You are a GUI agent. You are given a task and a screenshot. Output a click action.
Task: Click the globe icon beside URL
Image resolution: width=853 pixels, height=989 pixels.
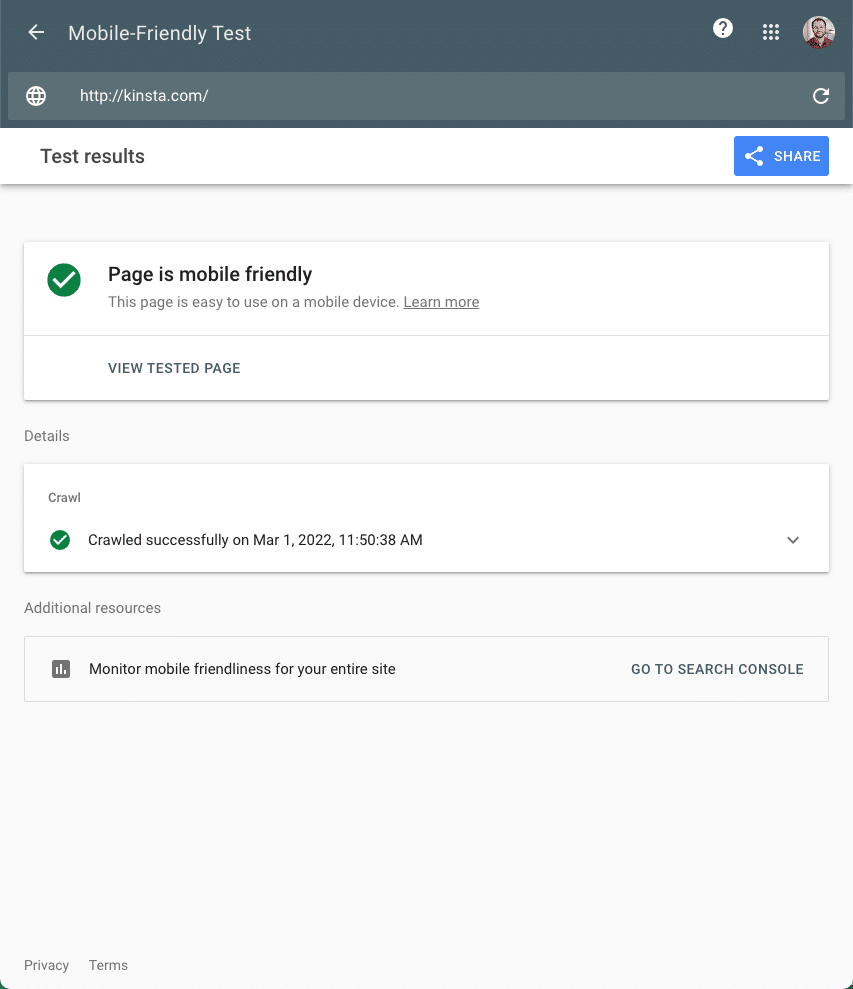pos(36,96)
